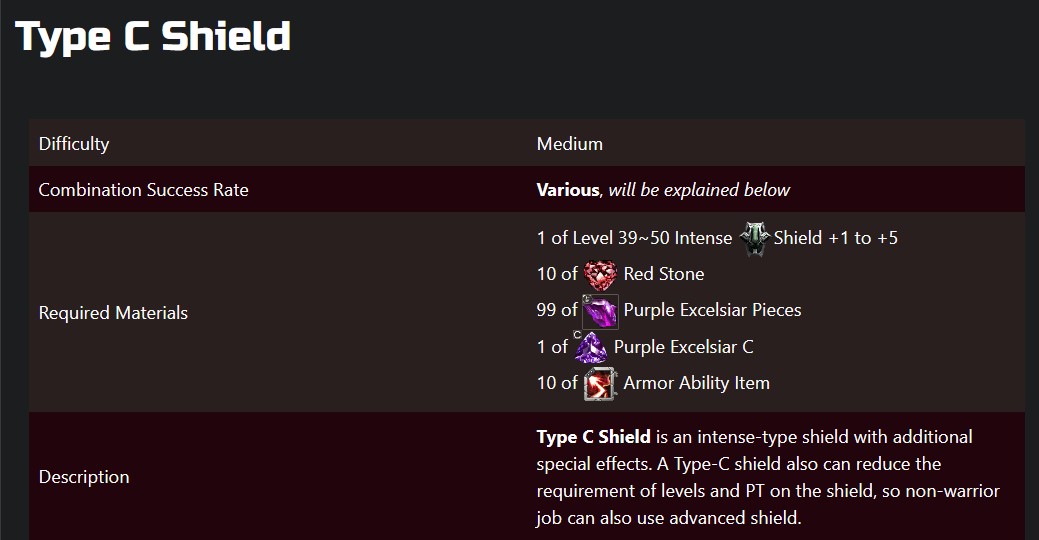Select the Required Materials row label

(113, 313)
